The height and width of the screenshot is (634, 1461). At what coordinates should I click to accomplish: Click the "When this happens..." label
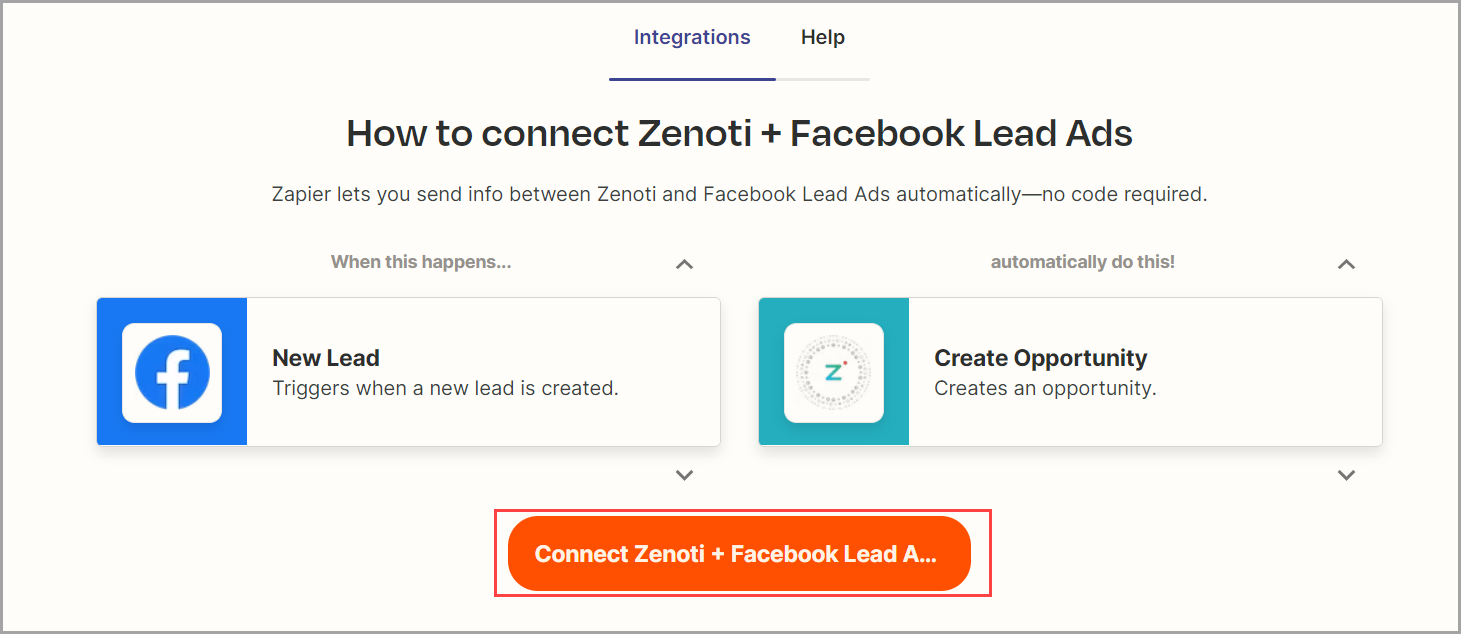(x=421, y=262)
